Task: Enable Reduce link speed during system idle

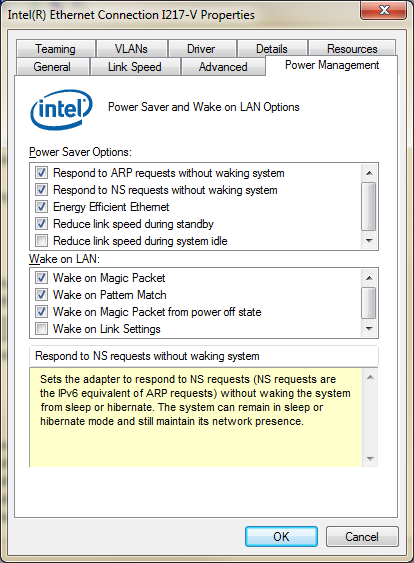Action: click(x=41, y=241)
